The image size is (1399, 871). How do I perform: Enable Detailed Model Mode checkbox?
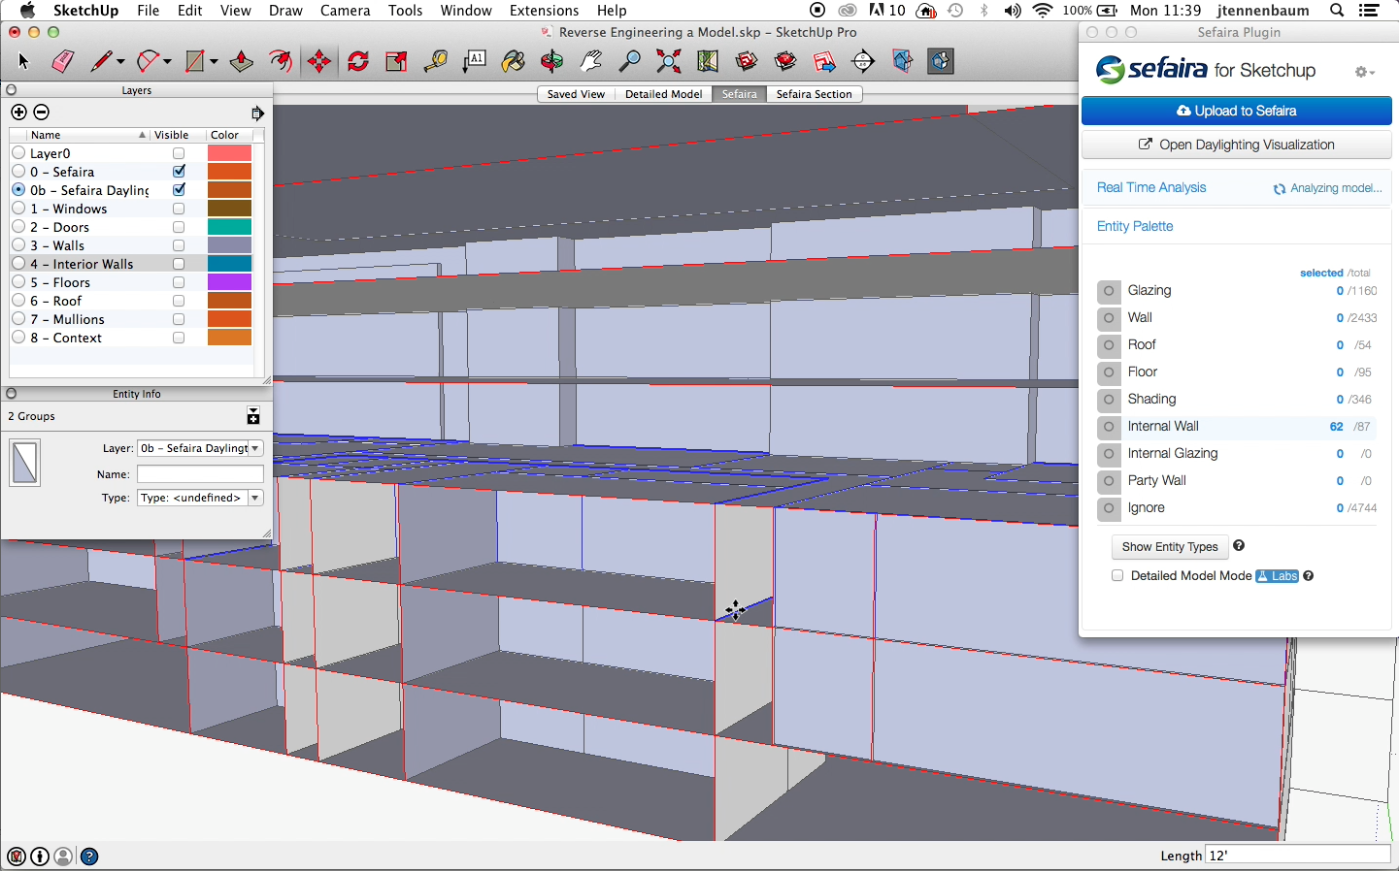click(1117, 576)
